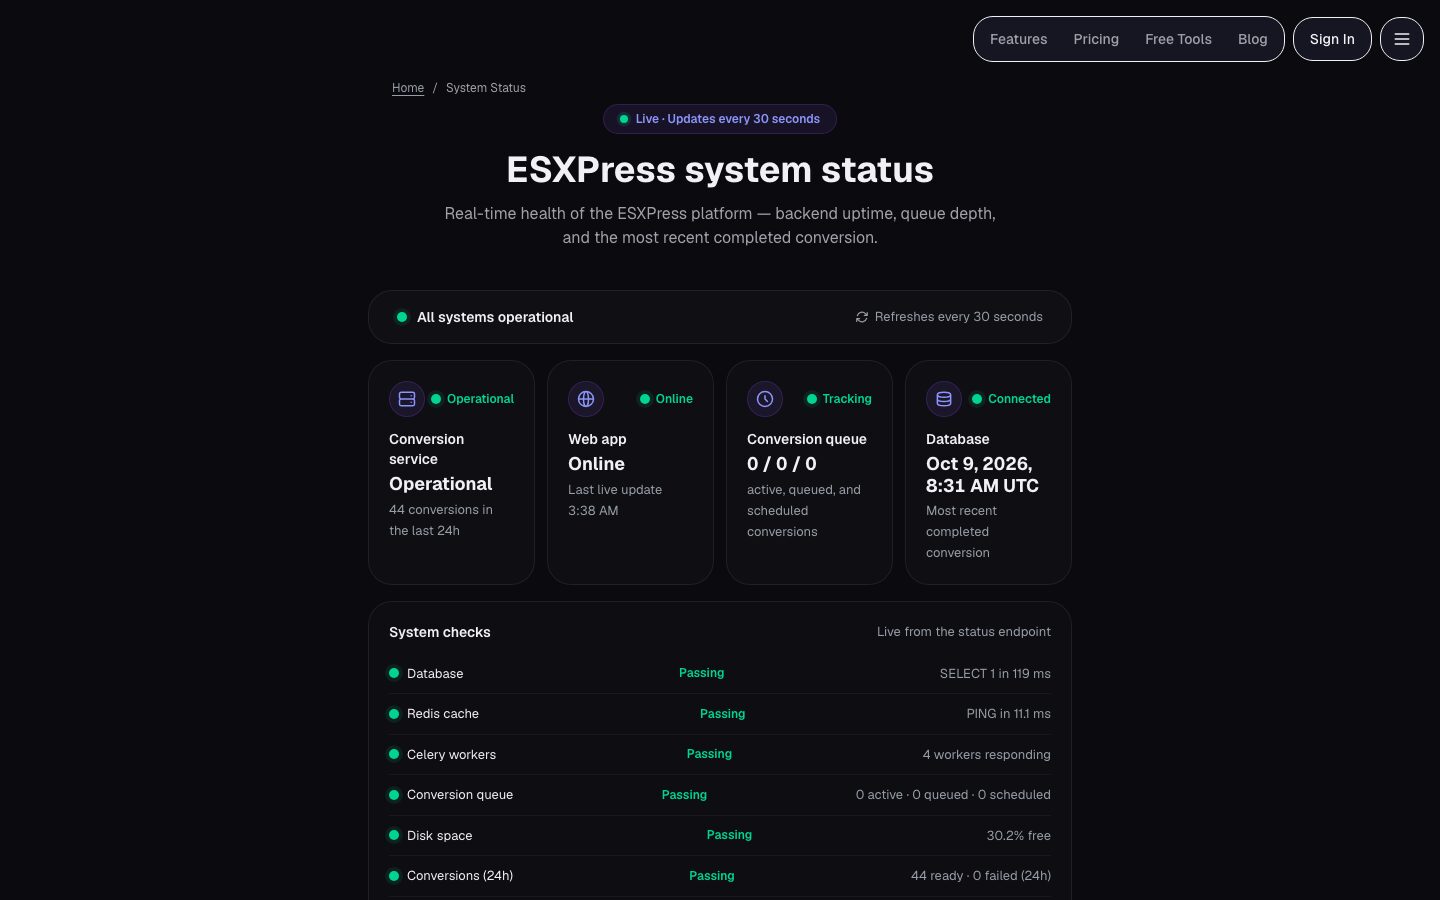Viewport: 1440px width, 900px height.
Task: Click the Connected status badge
Action: 1011,399
